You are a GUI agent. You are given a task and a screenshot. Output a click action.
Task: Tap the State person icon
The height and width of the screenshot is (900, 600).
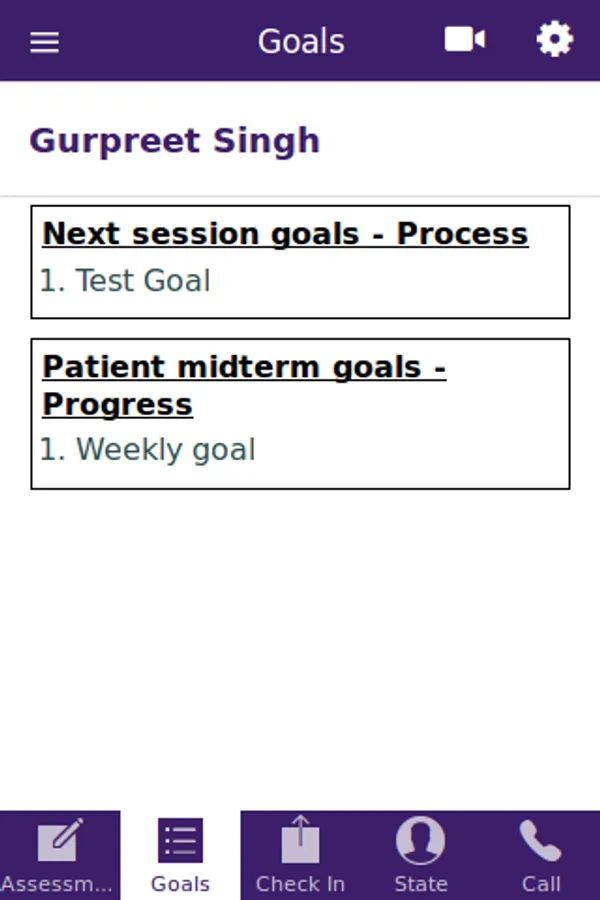[420, 840]
